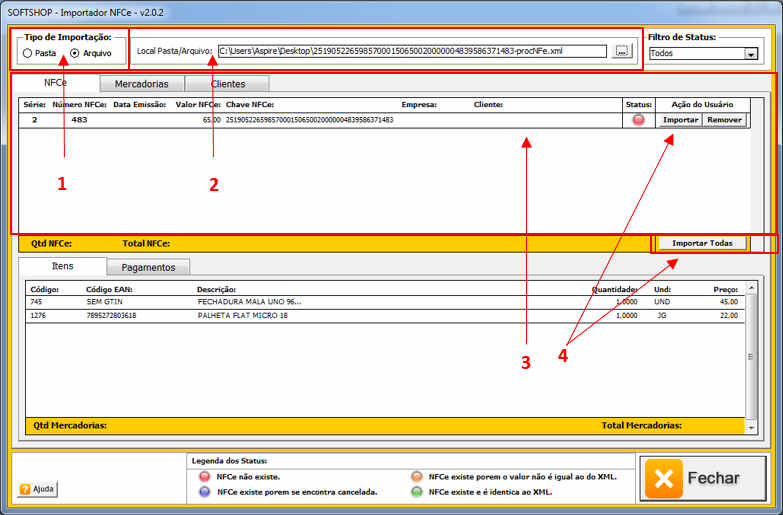Switch to the Clientes tab

pyautogui.click(x=227, y=84)
